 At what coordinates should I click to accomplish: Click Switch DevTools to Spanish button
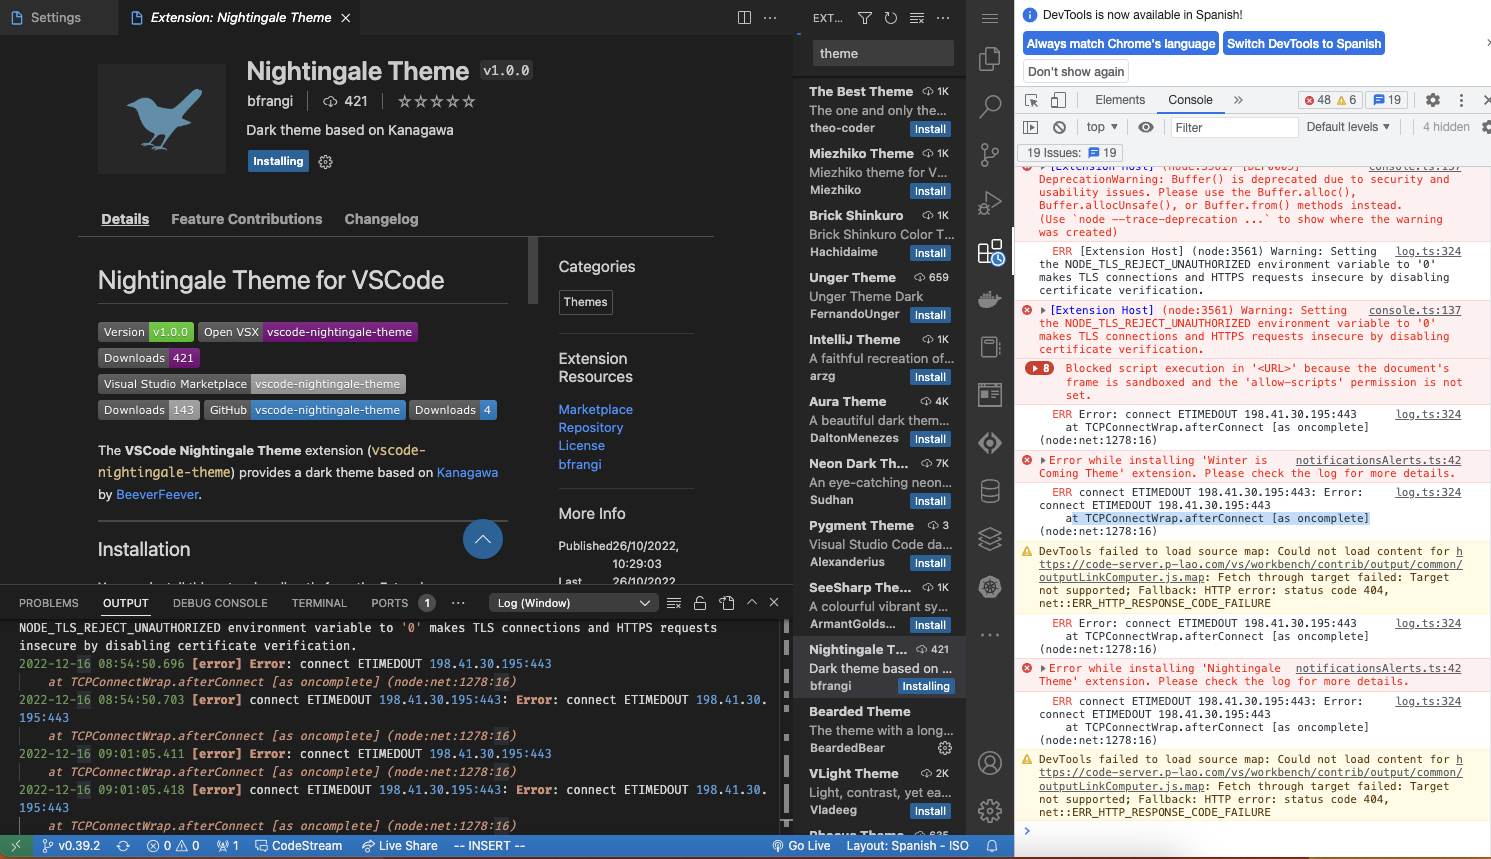click(x=1304, y=43)
